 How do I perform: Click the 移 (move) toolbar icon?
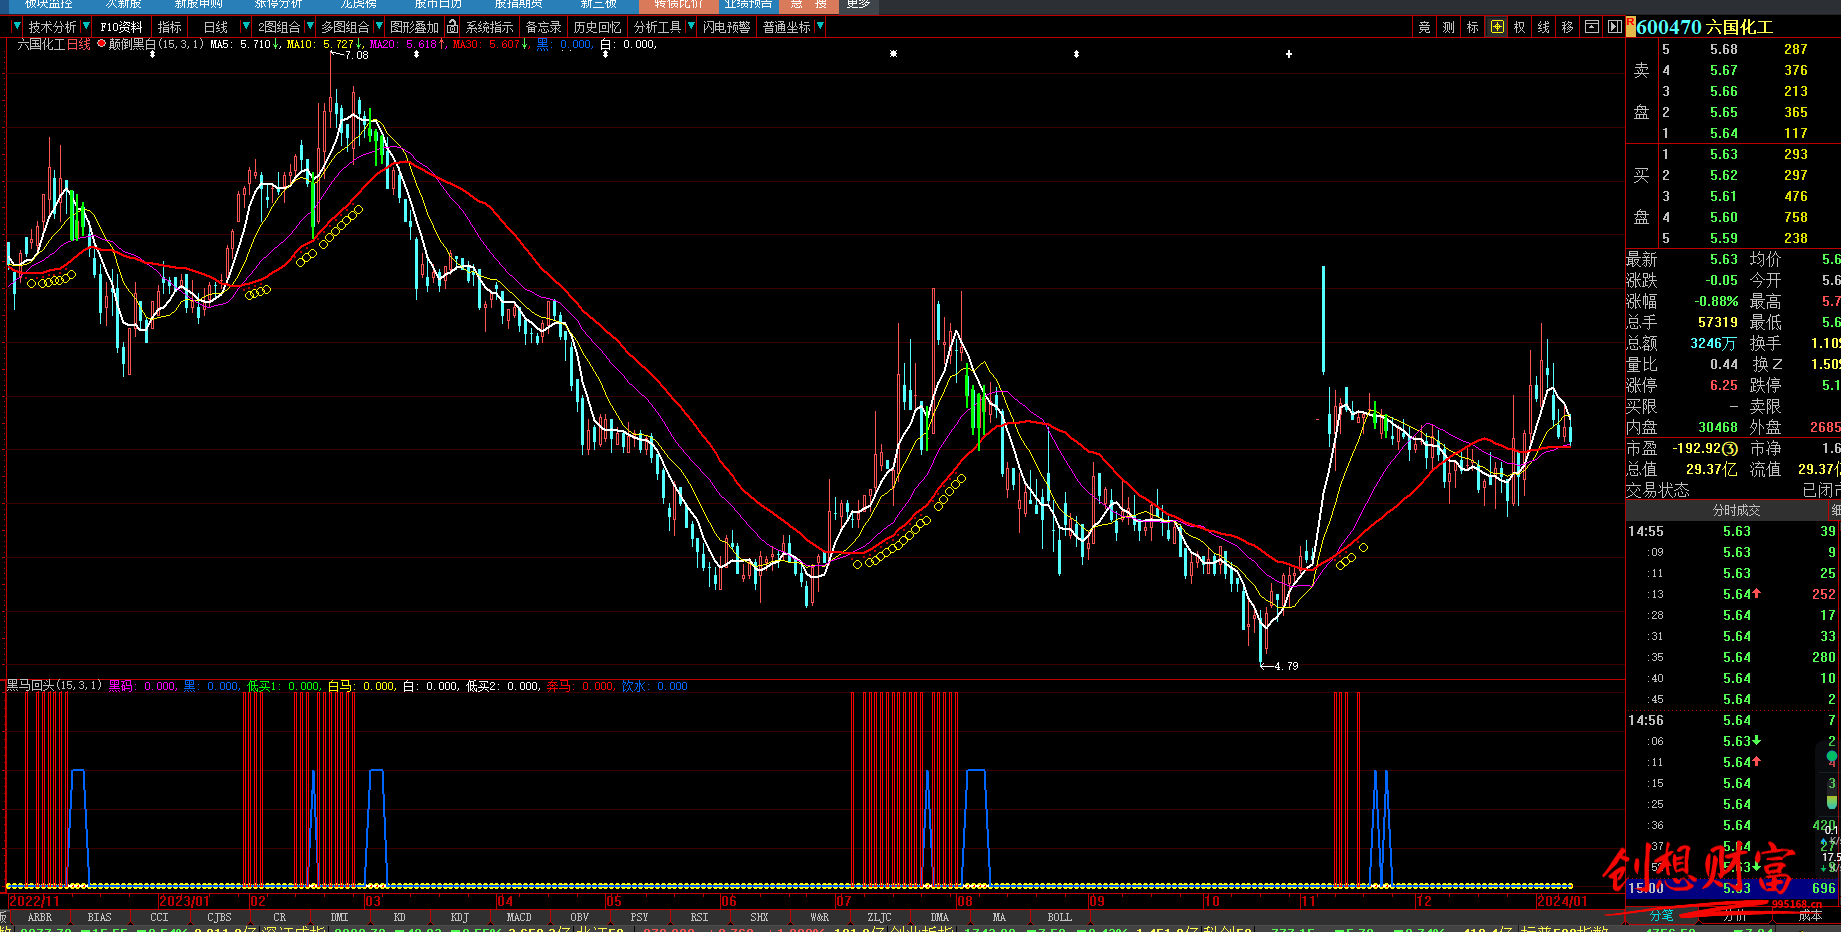pyautogui.click(x=1567, y=27)
